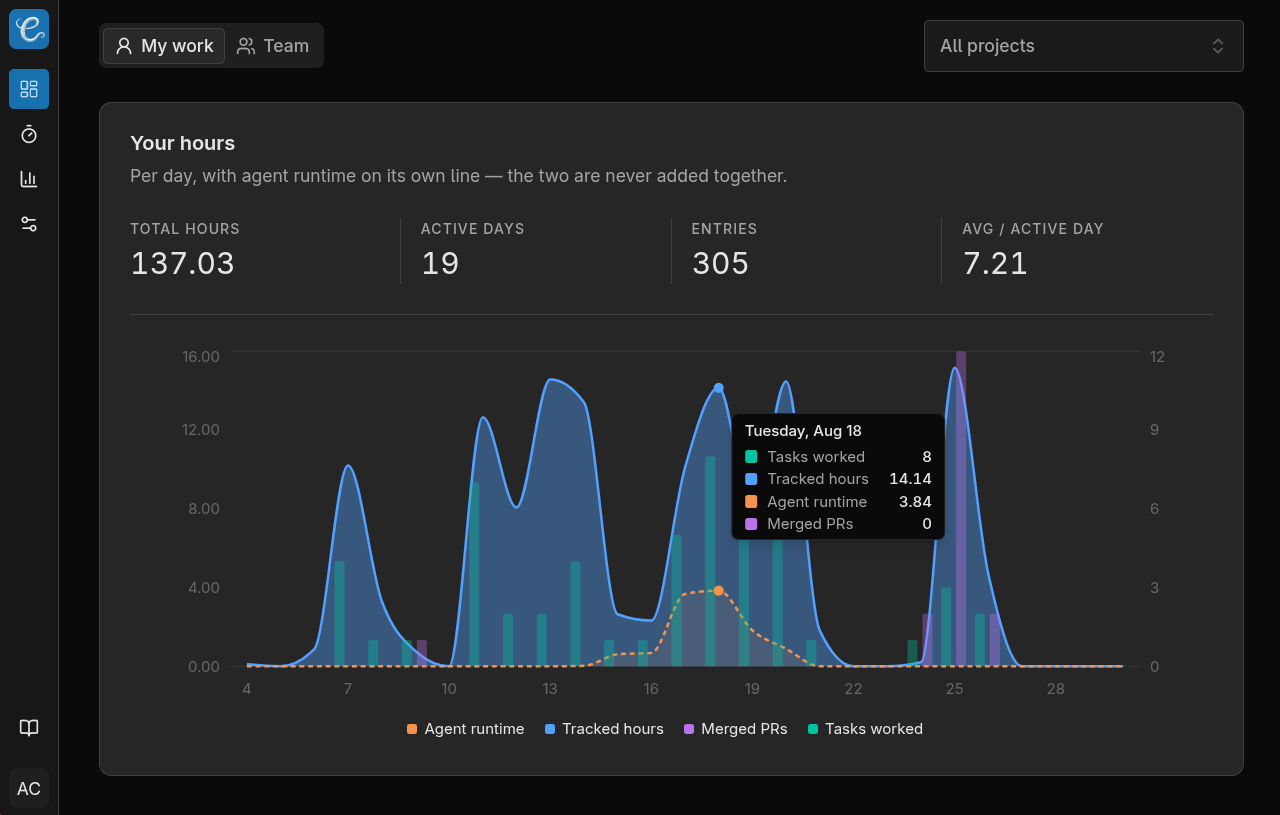Image resolution: width=1280 pixels, height=815 pixels.
Task: Open the book documentation icon
Action: (29, 728)
